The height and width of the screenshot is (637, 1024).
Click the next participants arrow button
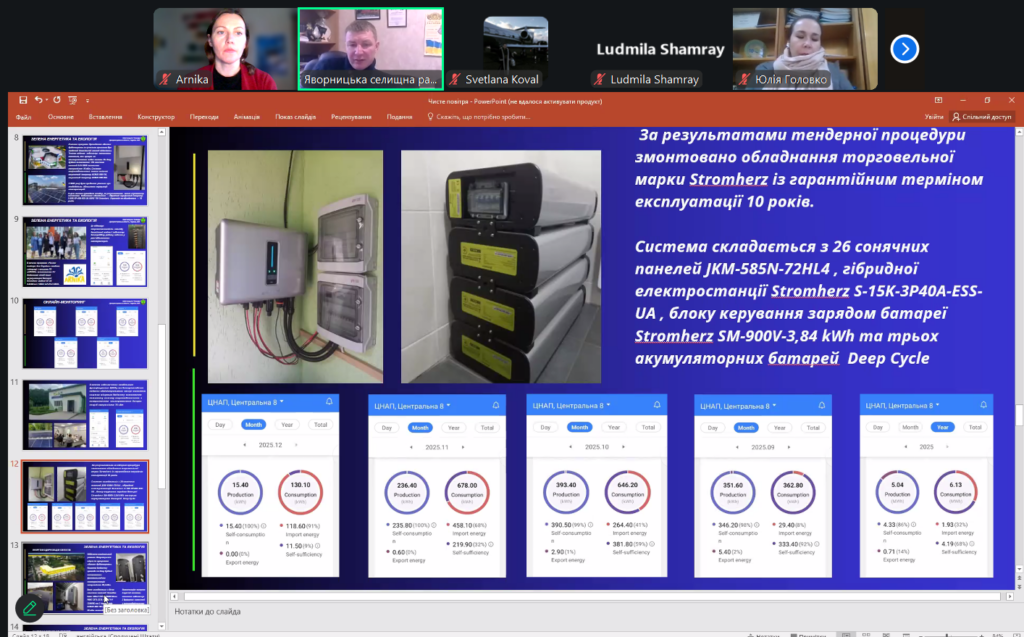pos(904,48)
